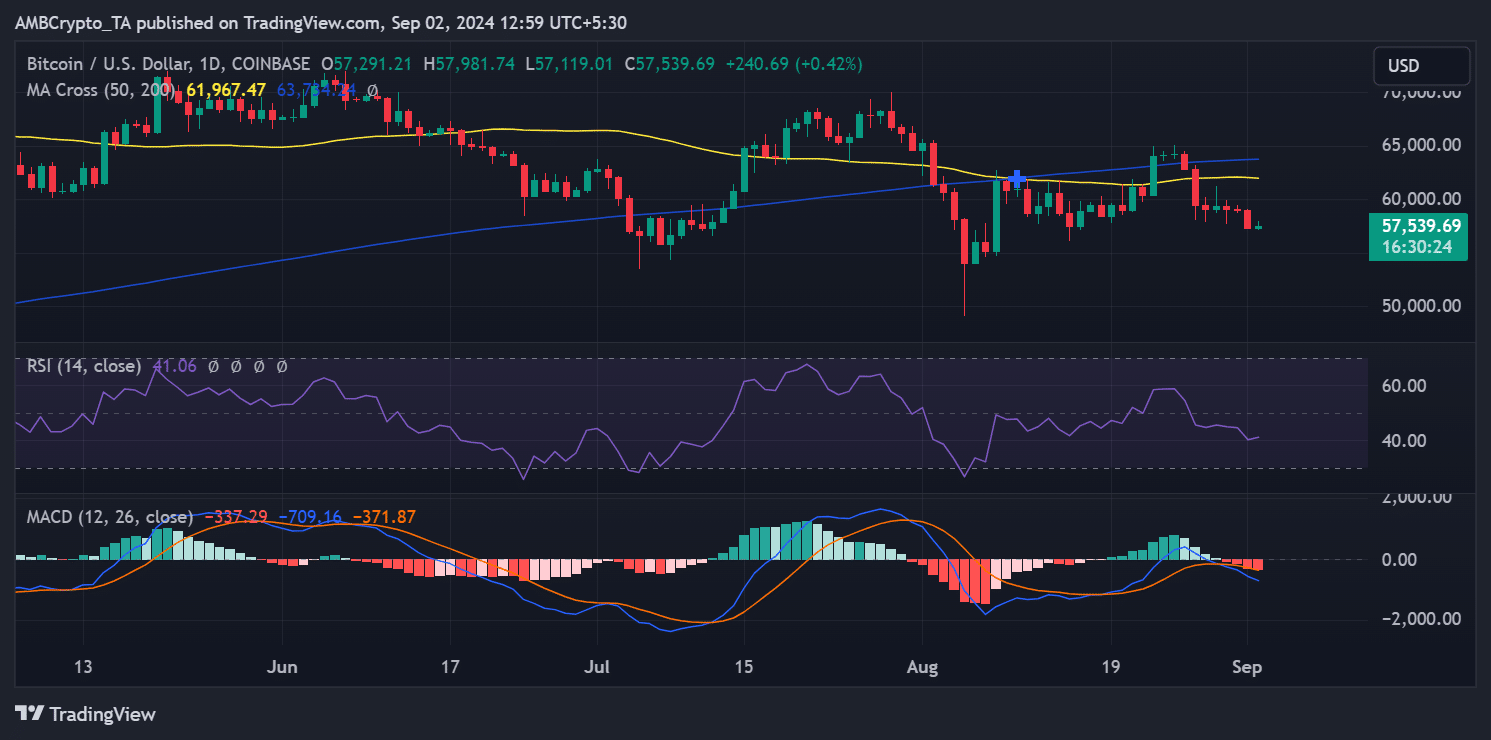Click the RSI (14, close) indicator legend
Image resolution: width=1491 pixels, height=740 pixels.
click(83, 367)
